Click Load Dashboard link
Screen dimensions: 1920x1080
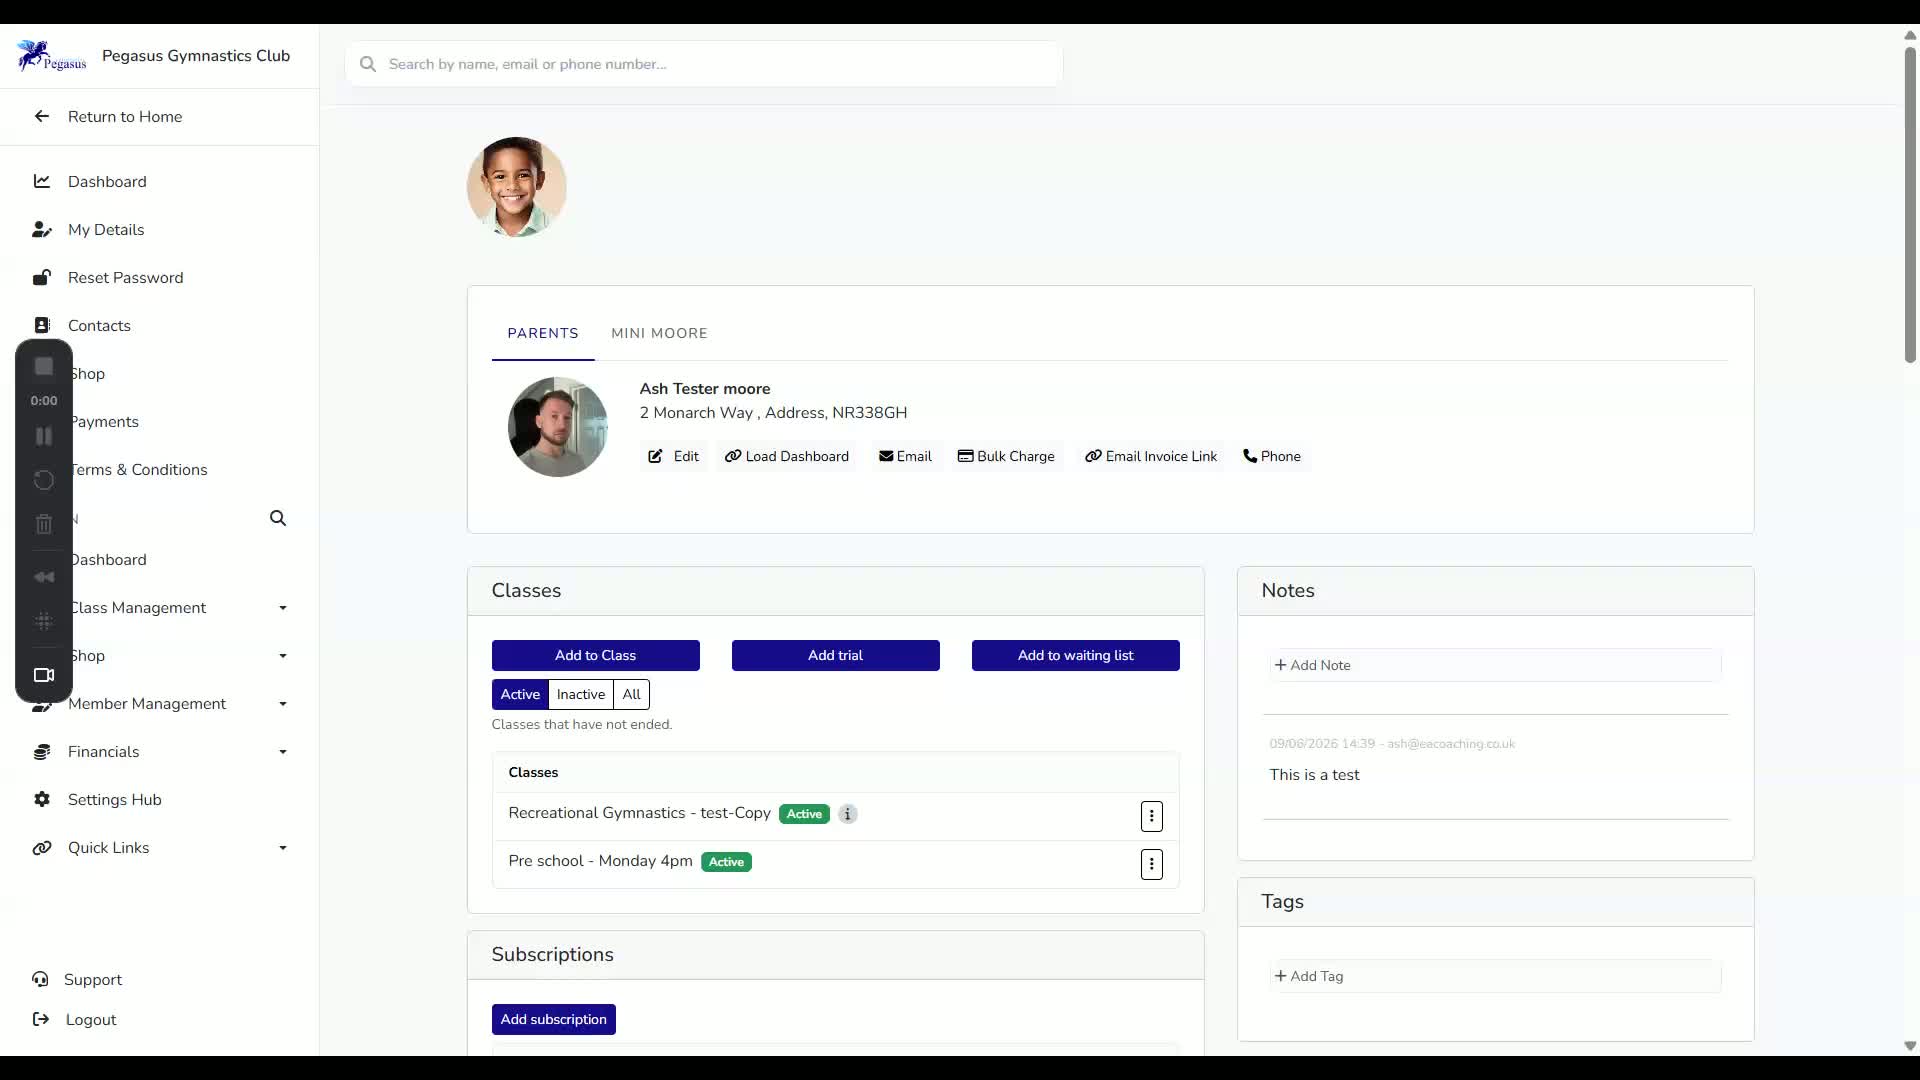pos(787,456)
